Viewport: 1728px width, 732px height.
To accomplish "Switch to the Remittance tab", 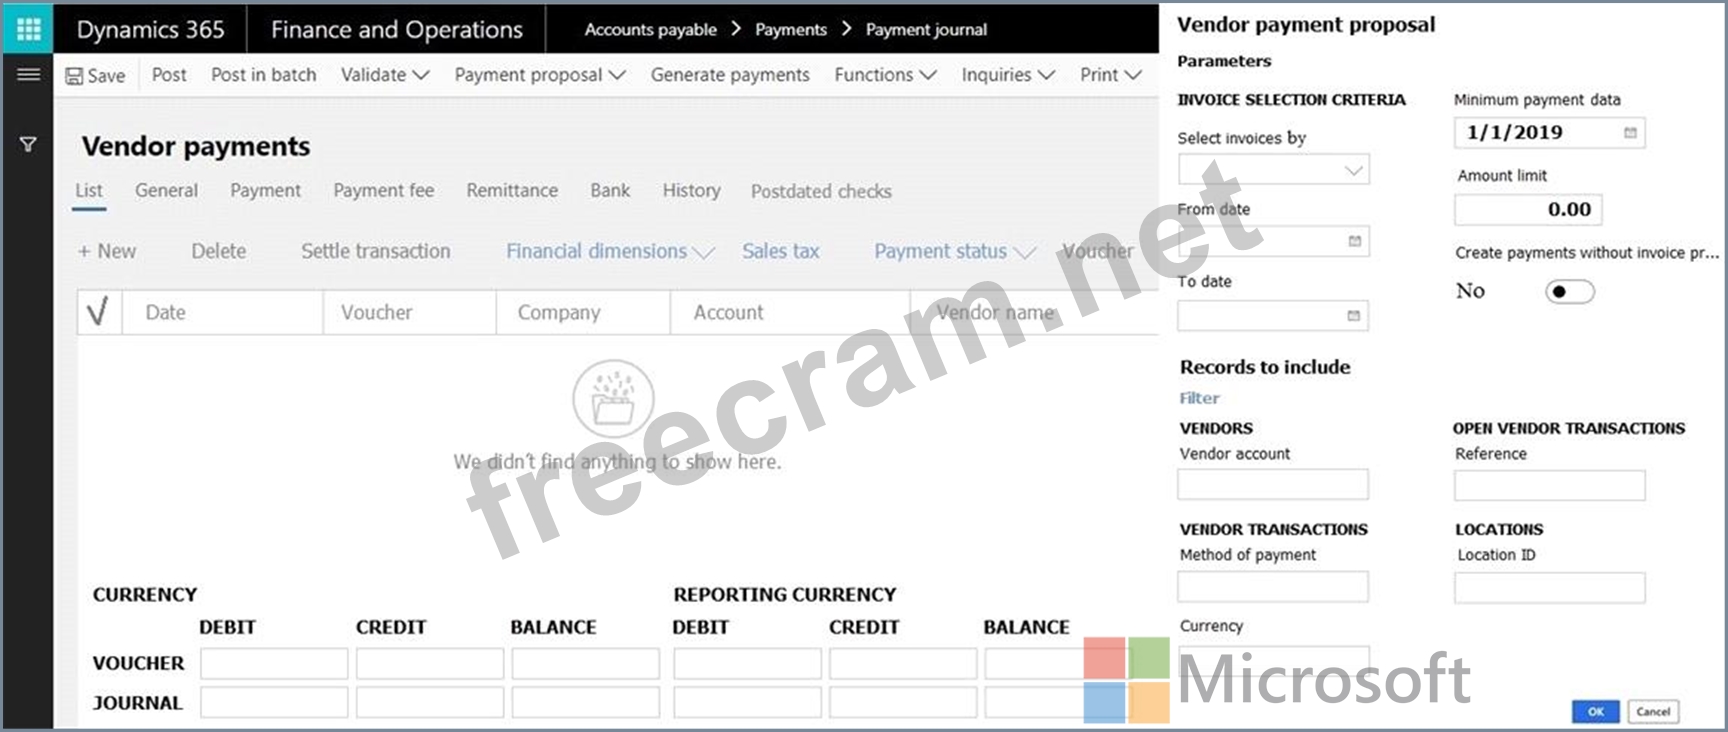I will [512, 190].
